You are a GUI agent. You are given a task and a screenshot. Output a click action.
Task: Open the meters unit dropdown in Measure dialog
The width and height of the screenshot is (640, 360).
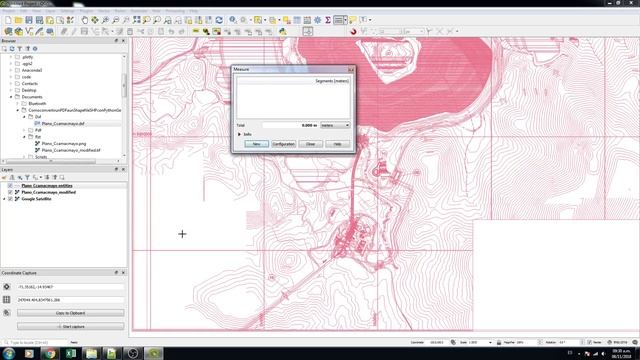click(335, 125)
